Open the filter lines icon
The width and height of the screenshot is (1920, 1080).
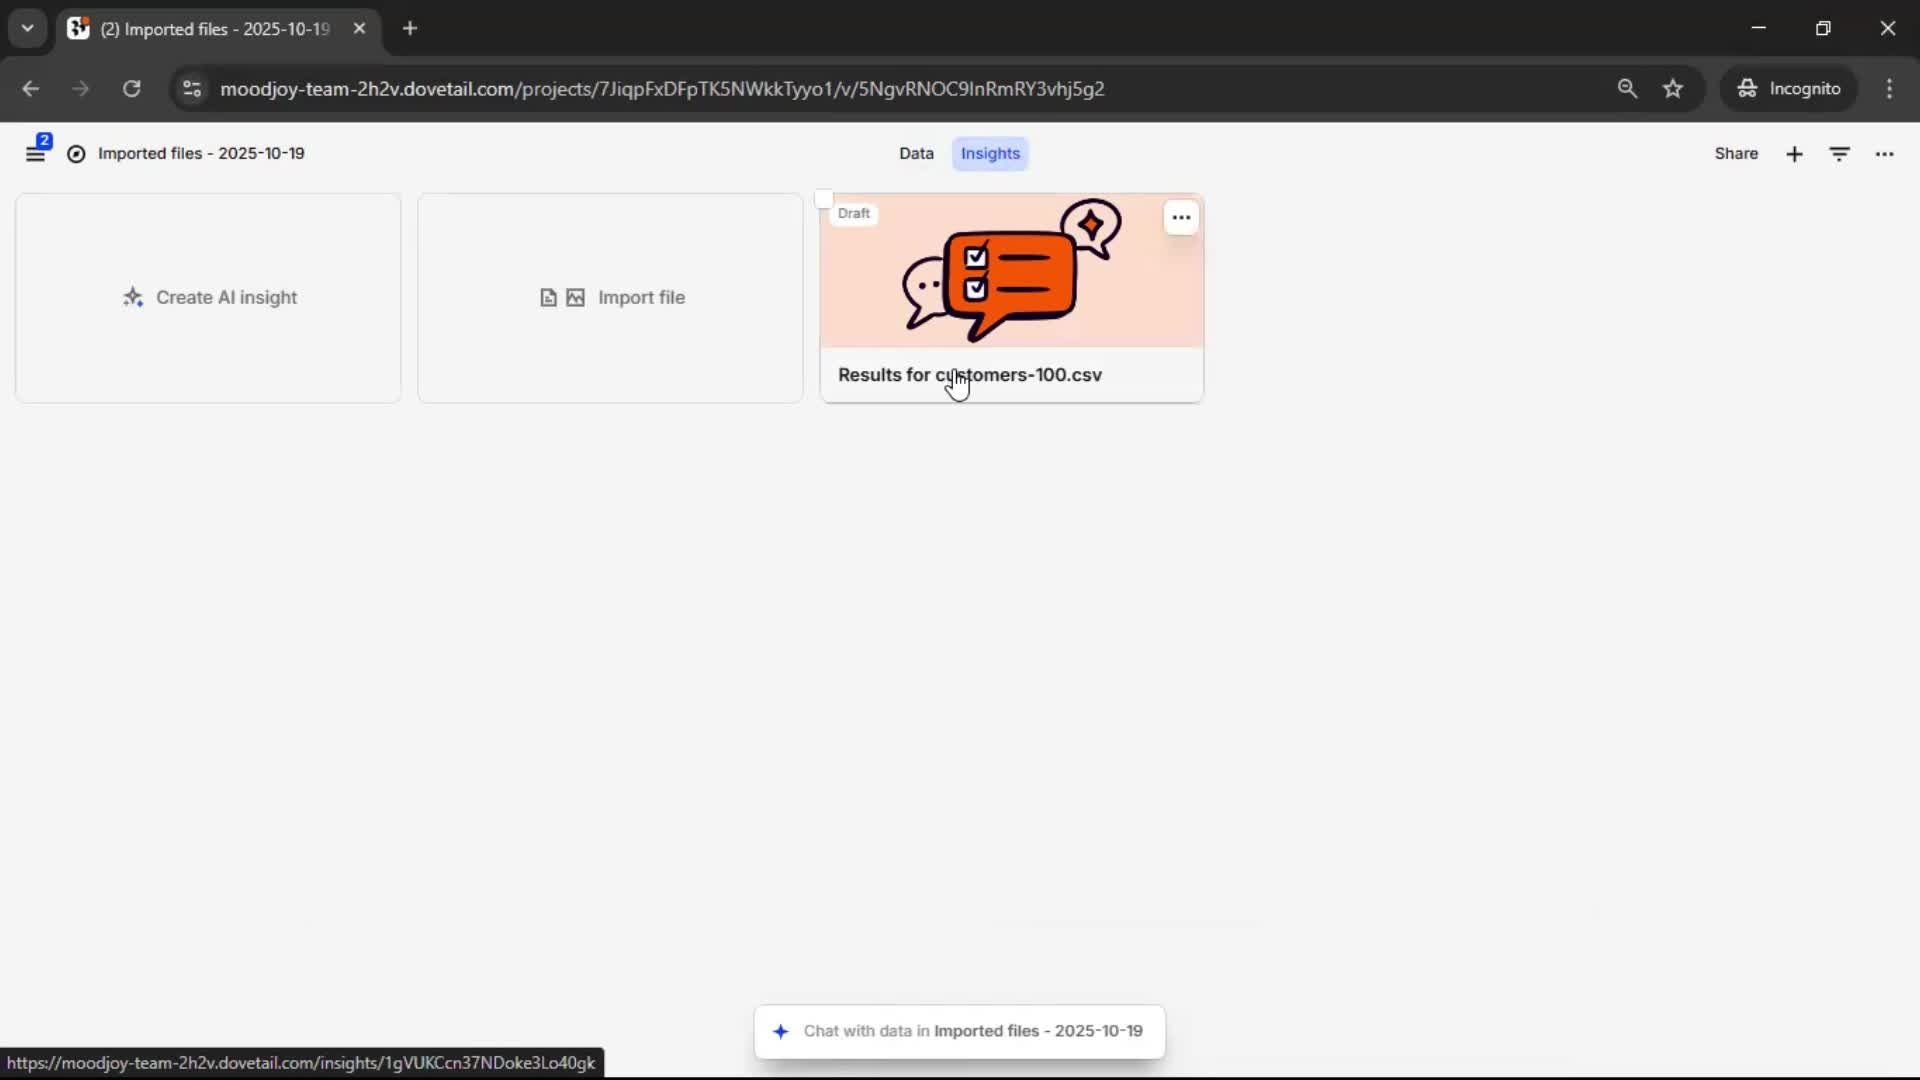pyautogui.click(x=1839, y=154)
